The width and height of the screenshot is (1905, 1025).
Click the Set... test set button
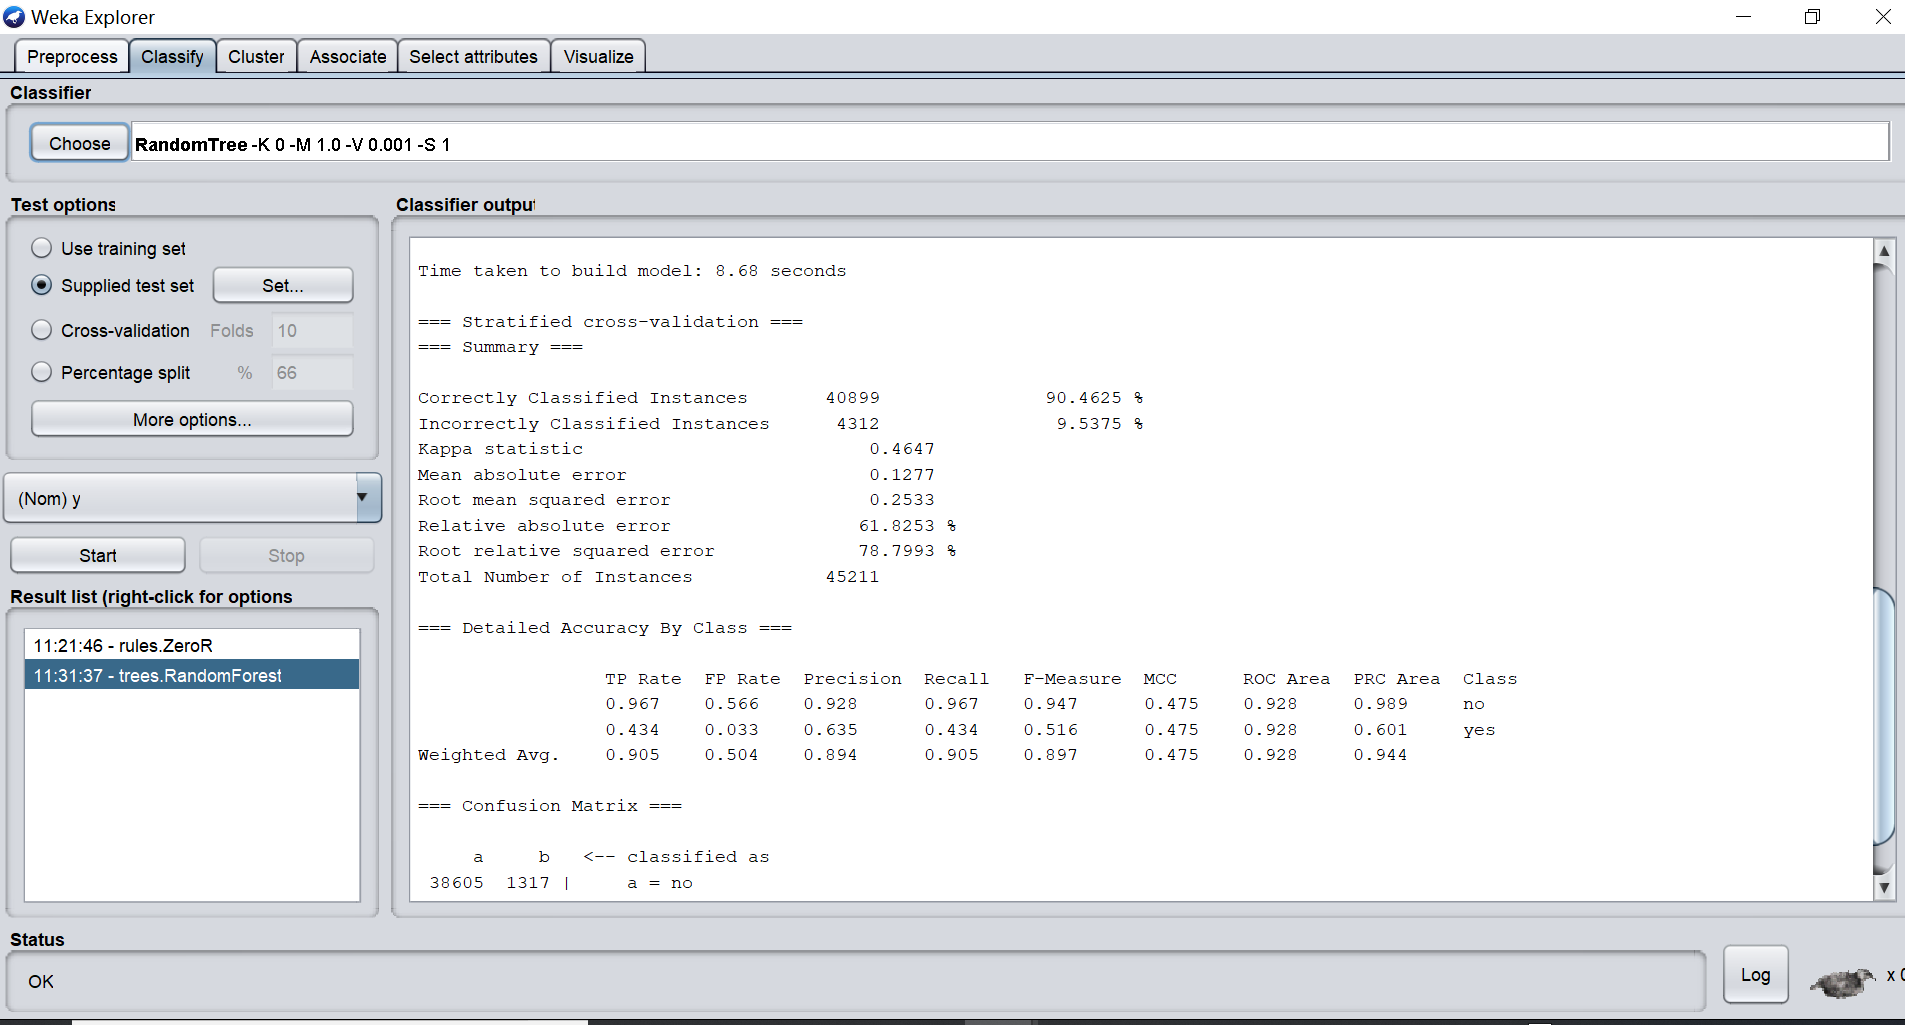click(283, 285)
